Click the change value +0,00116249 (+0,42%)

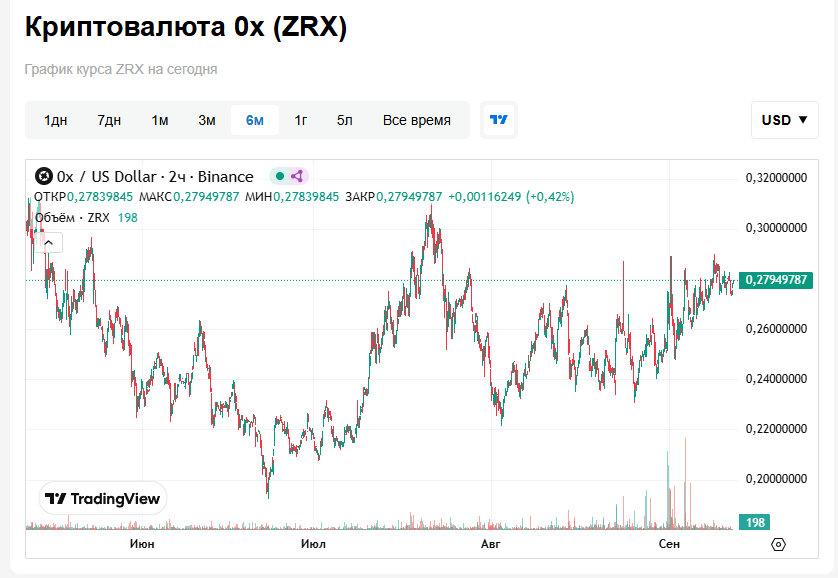511,197
